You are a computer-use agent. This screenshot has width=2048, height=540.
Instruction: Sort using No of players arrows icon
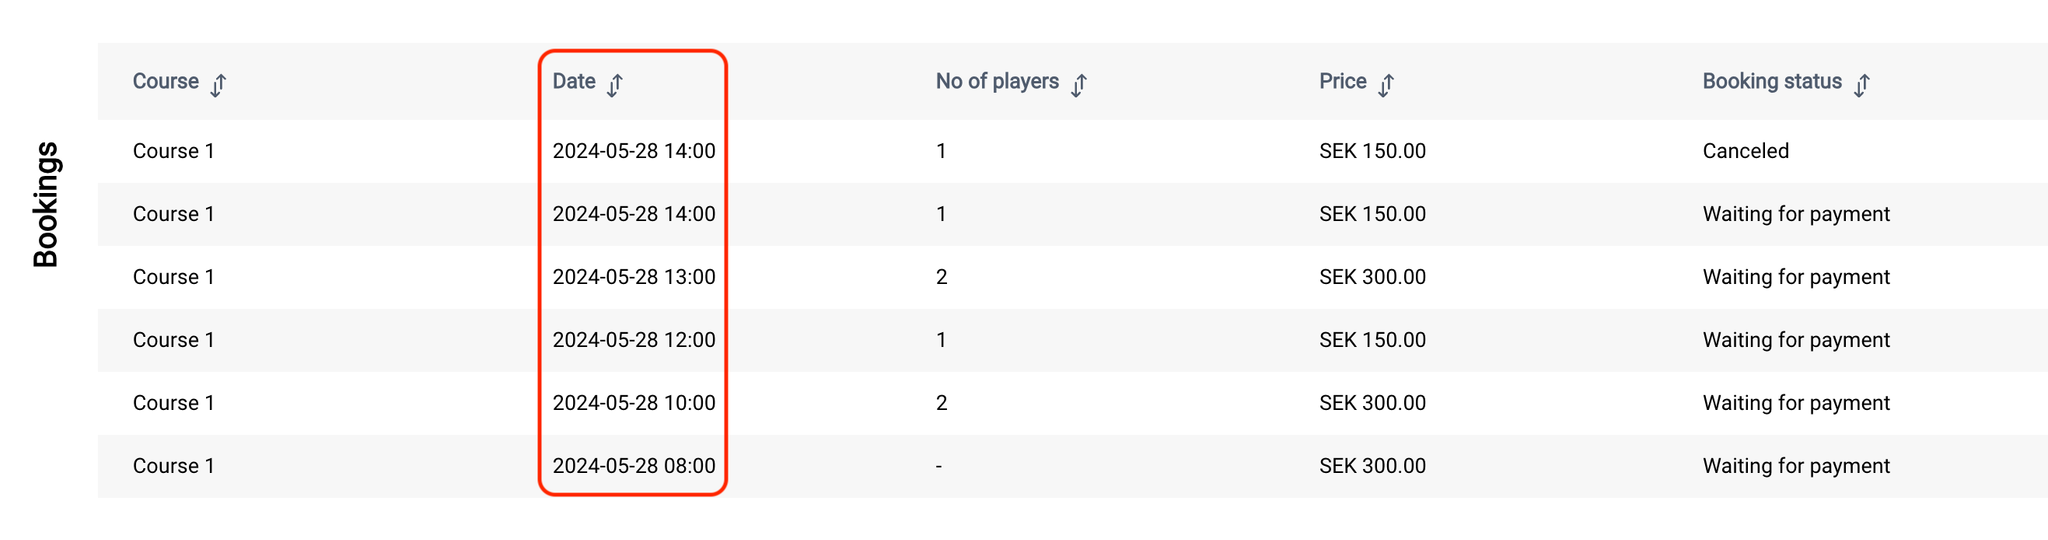(1079, 85)
